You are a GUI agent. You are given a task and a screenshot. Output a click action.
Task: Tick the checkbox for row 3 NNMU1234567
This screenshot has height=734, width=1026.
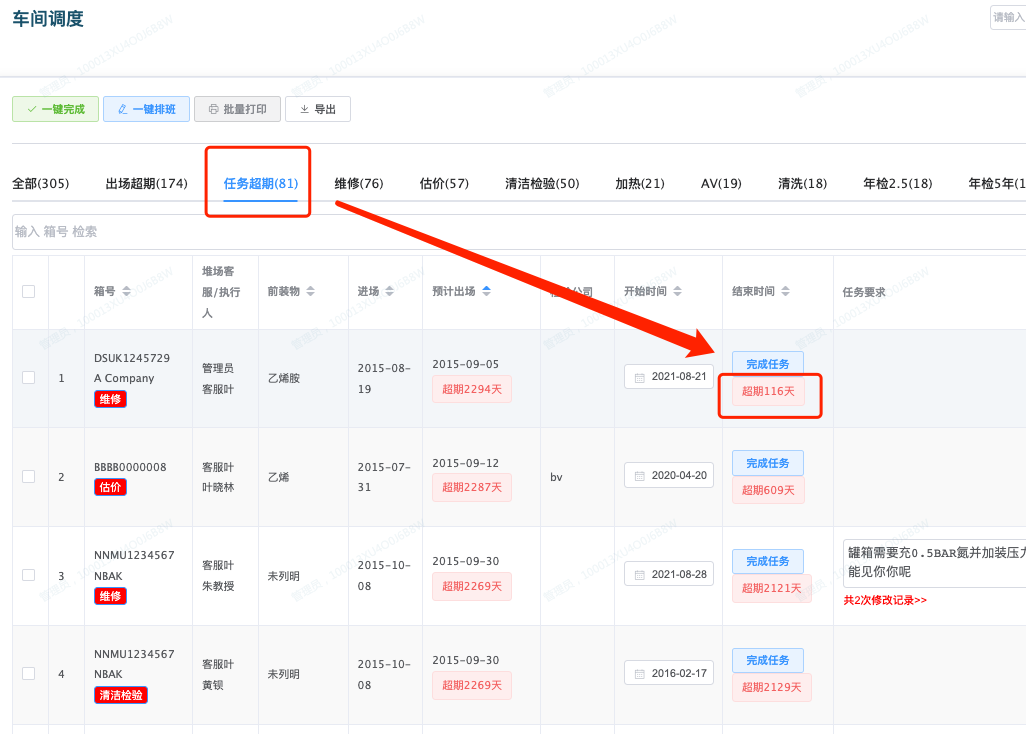click(x=29, y=575)
